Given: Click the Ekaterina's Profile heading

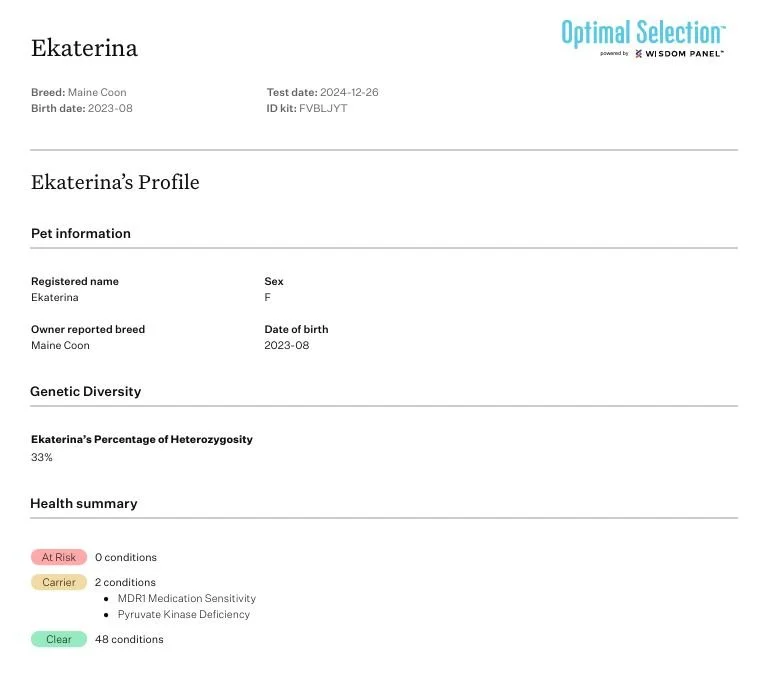Looking at the screenshot, I should pyautogui.click(x=115, y=182).
